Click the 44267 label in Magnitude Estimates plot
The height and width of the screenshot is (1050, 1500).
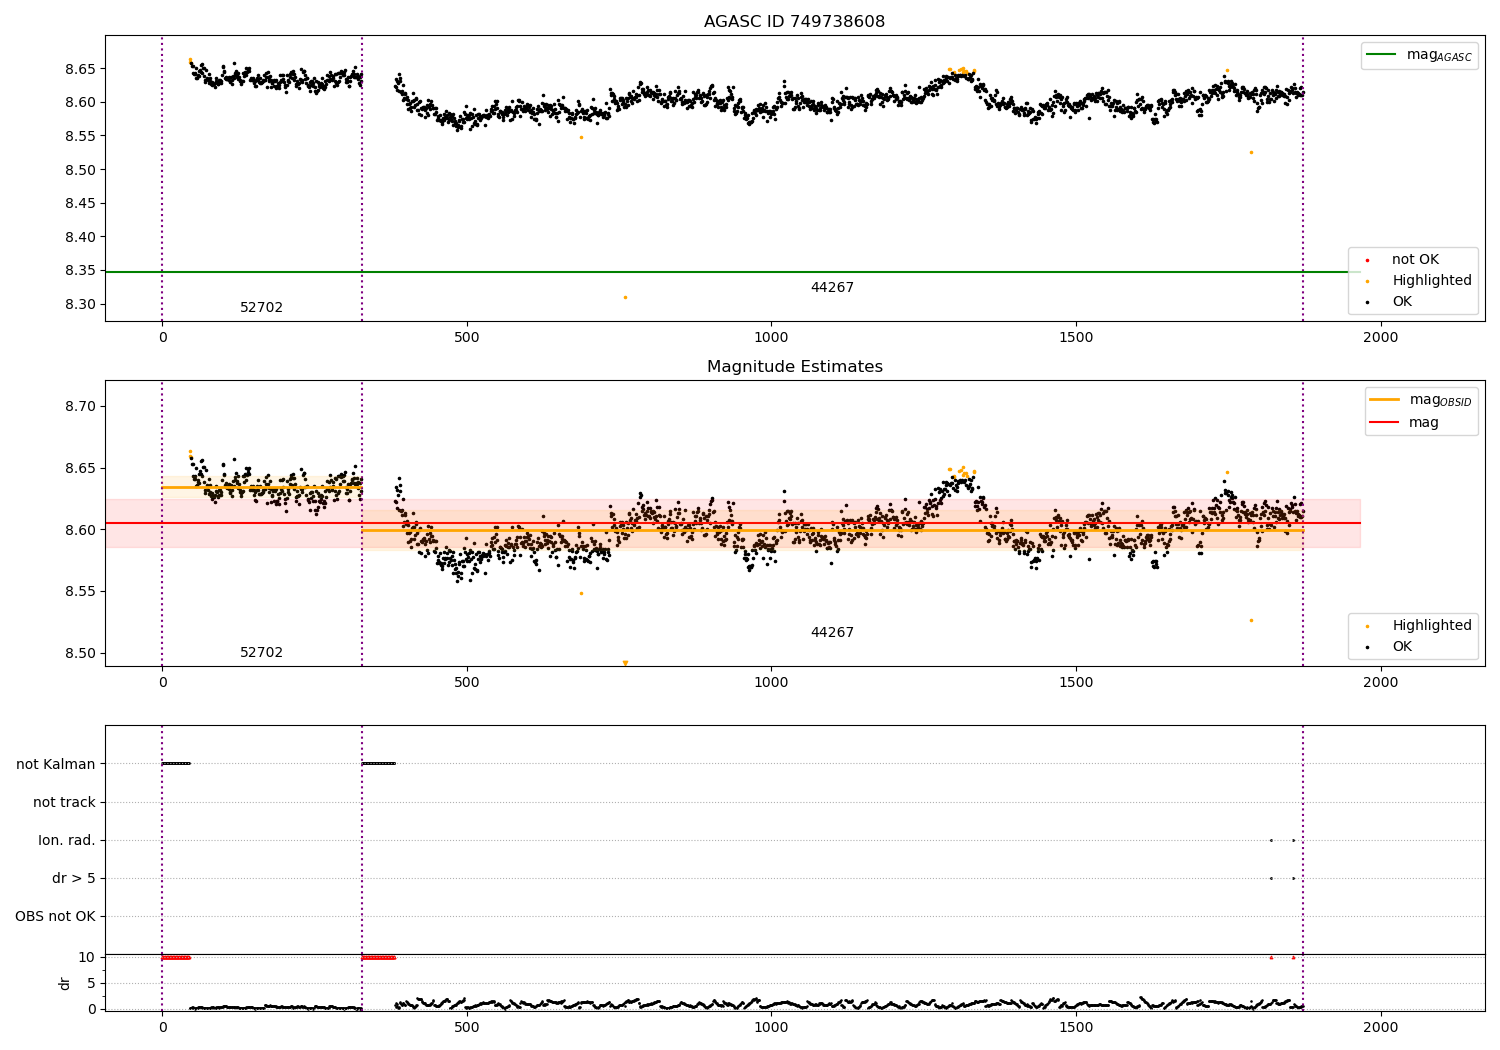(x=832, y=633)
